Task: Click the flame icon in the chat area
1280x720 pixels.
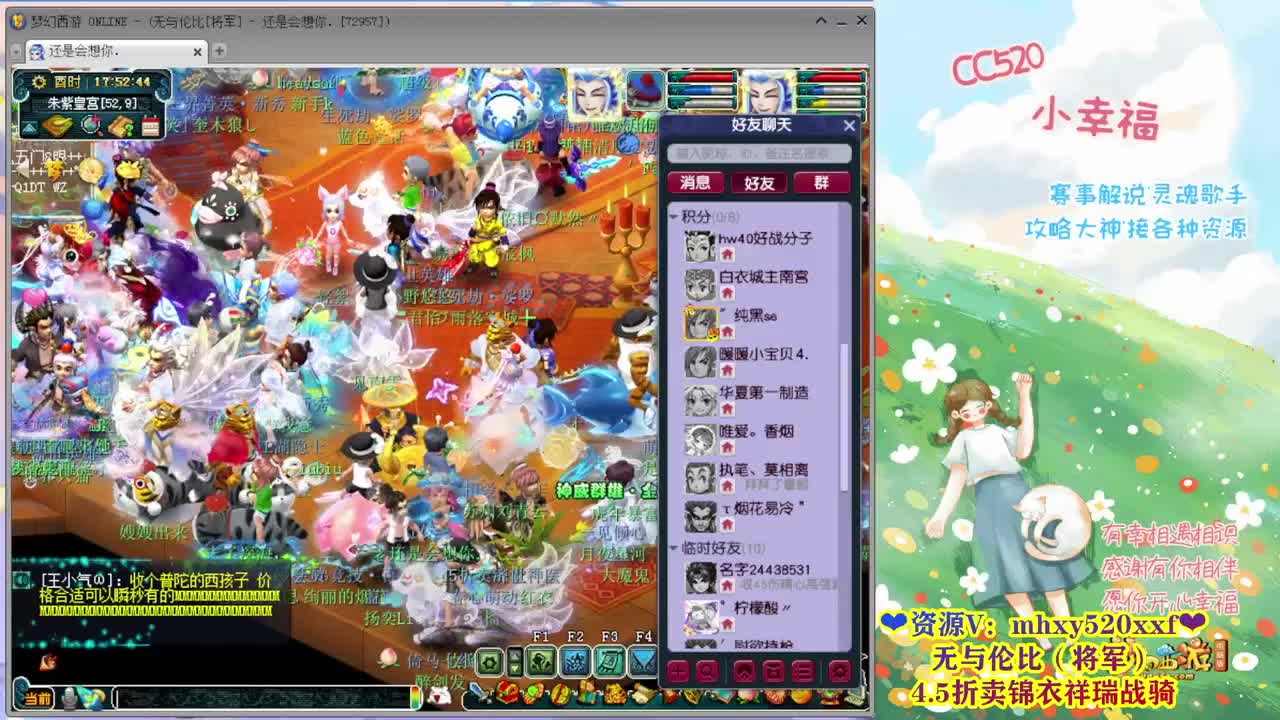Action: (x=47, y=661)
